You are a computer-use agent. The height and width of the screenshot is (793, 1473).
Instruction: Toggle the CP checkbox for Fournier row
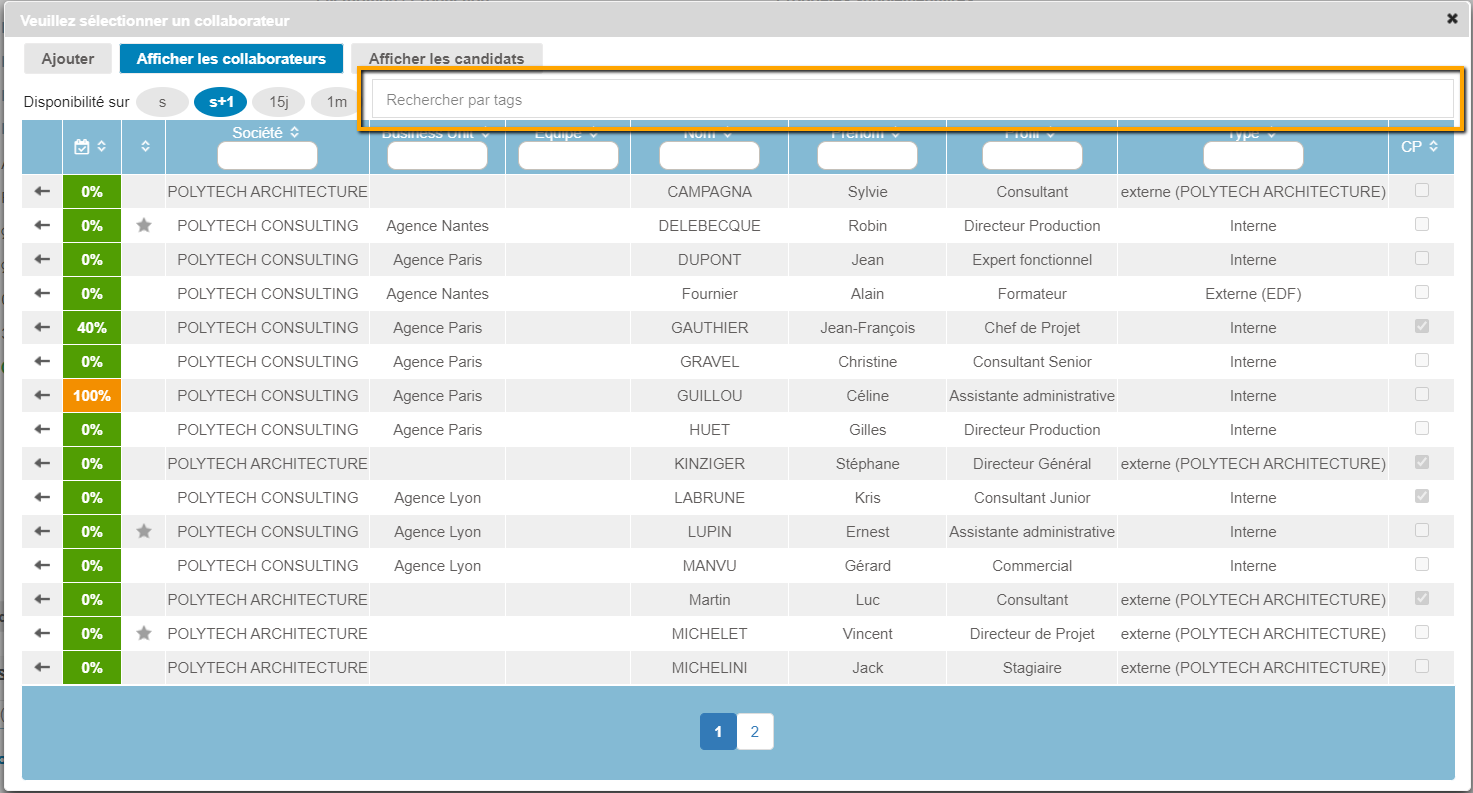click(x=1421, y=293)
